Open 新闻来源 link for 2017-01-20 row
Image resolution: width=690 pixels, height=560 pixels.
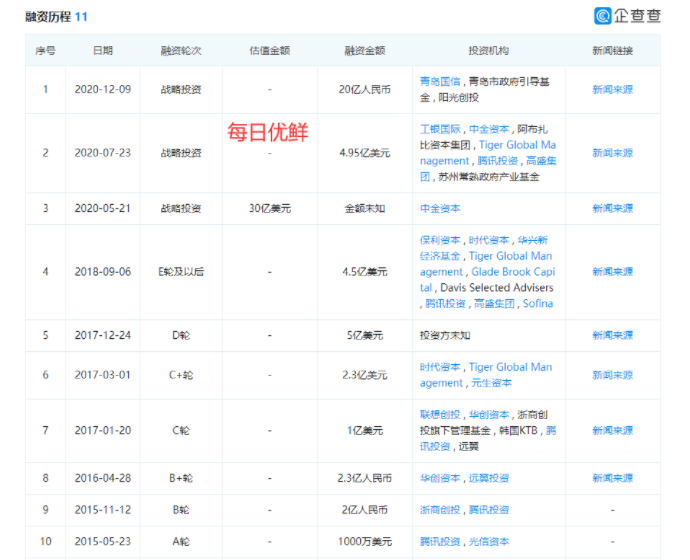(x=613, y=430)
